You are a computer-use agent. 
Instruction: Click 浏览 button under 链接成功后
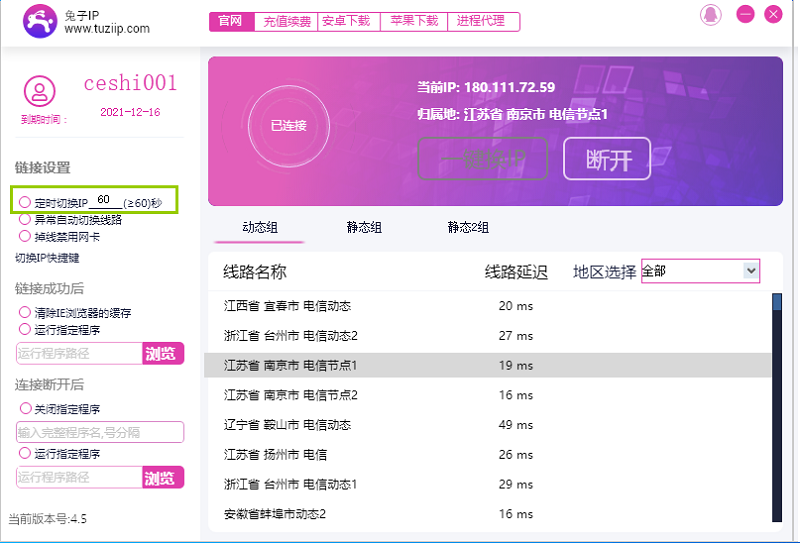pyautogui.click(x=163, y=353)
